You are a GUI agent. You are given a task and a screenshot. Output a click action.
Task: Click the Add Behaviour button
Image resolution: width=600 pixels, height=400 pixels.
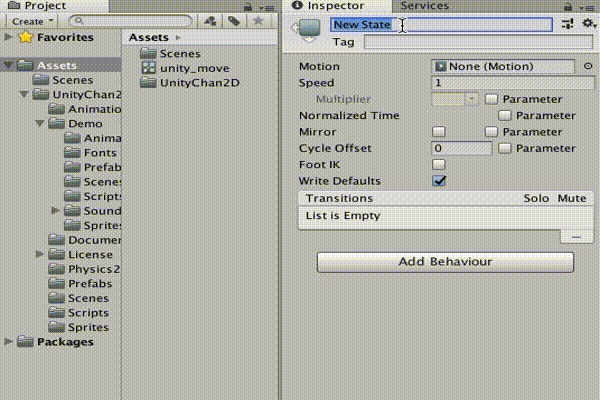coord(445,262)
